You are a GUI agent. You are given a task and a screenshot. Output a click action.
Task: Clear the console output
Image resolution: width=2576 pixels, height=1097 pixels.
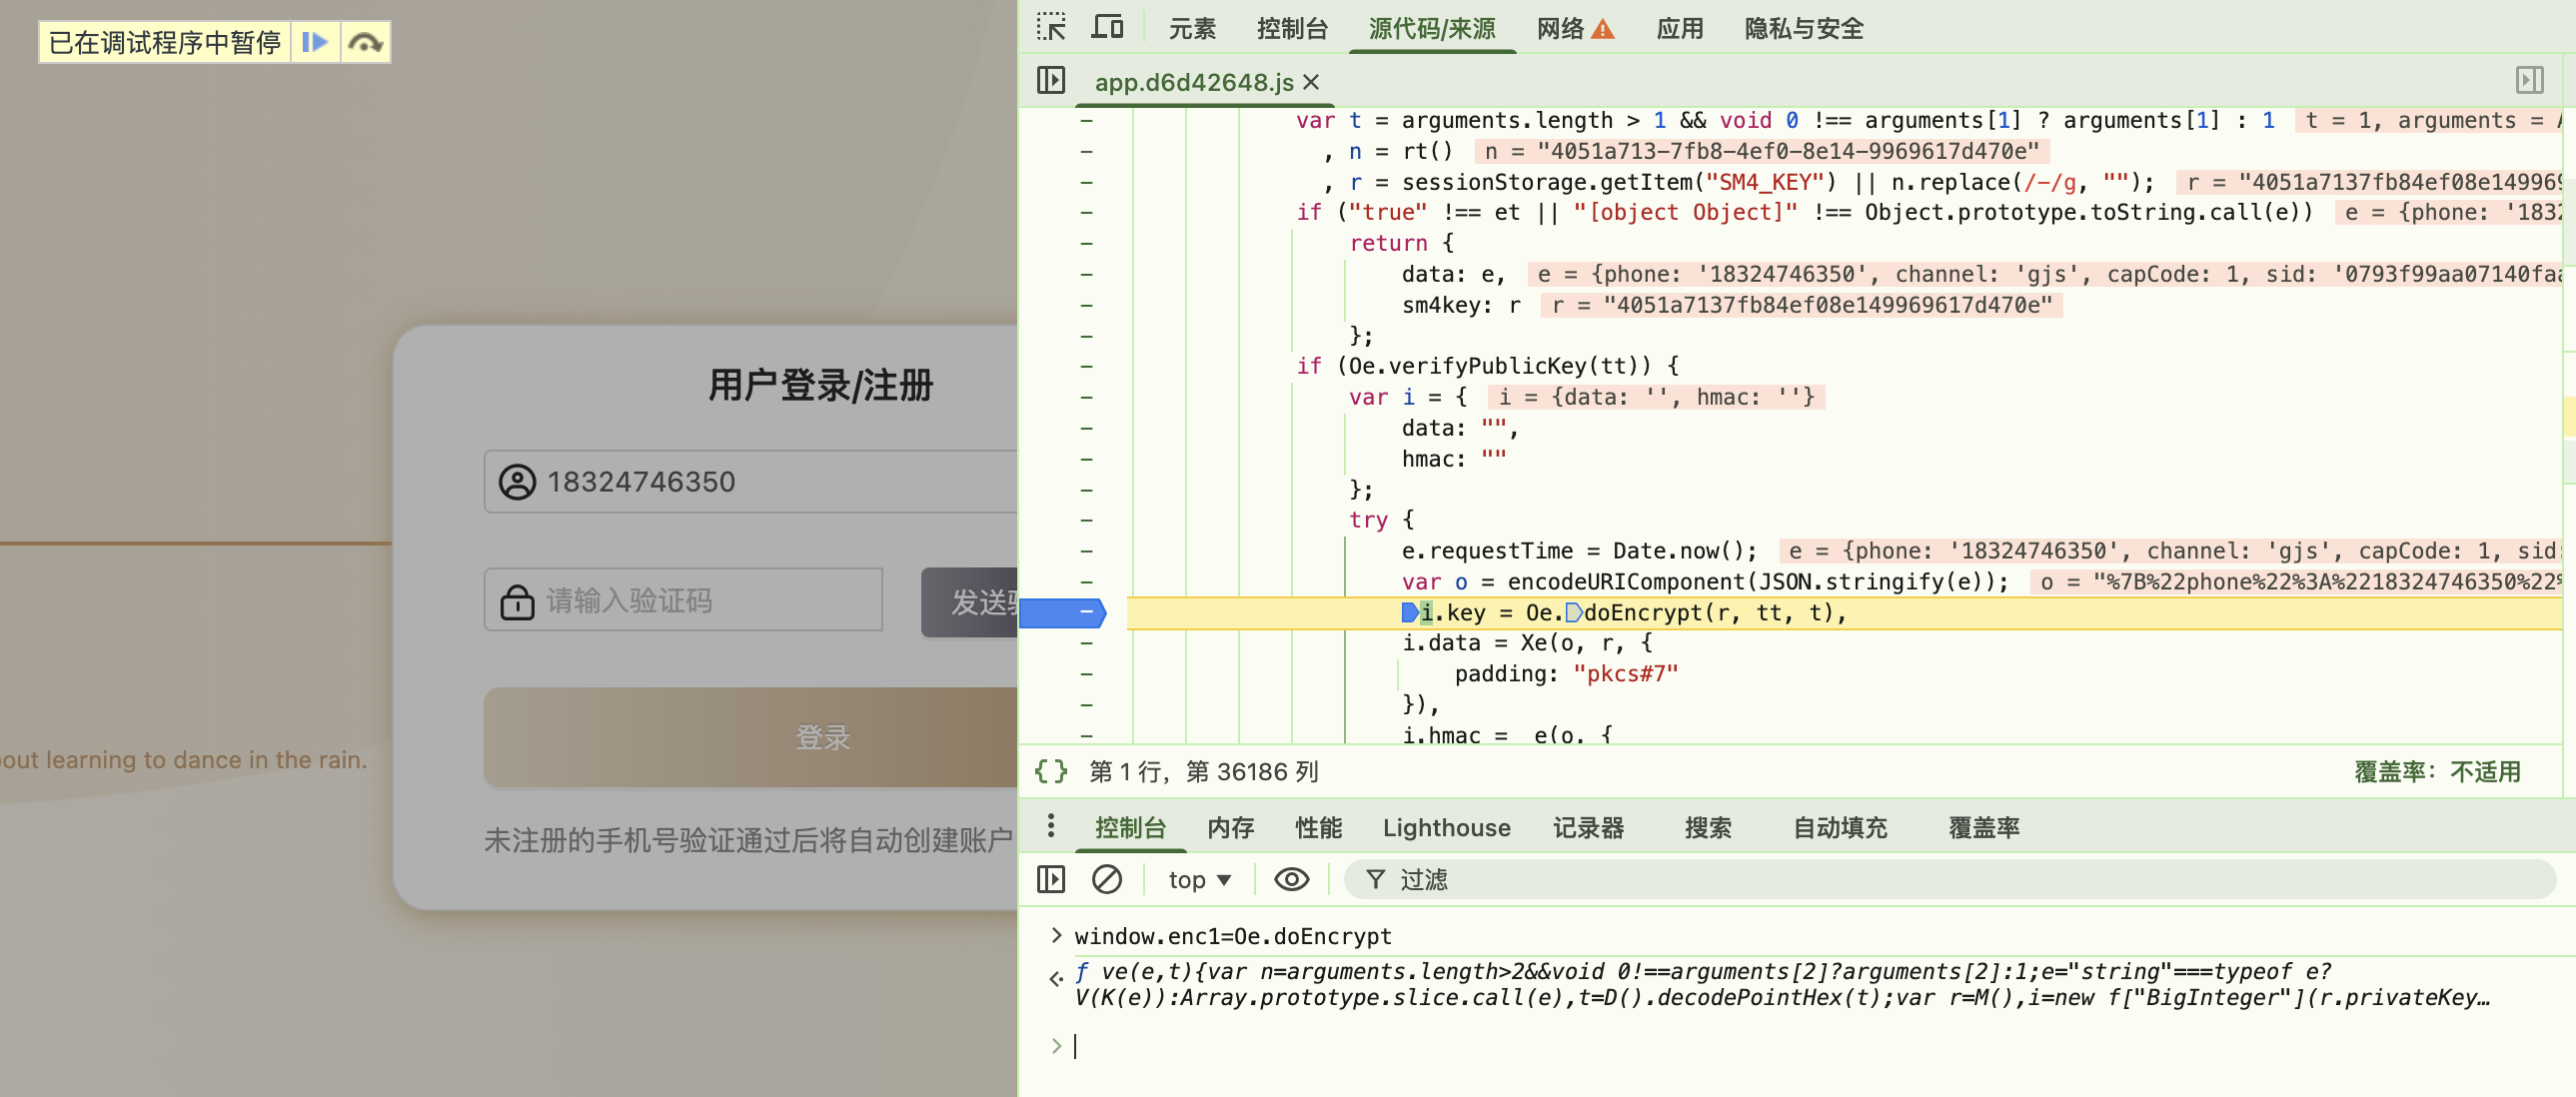coord(1106,879)
